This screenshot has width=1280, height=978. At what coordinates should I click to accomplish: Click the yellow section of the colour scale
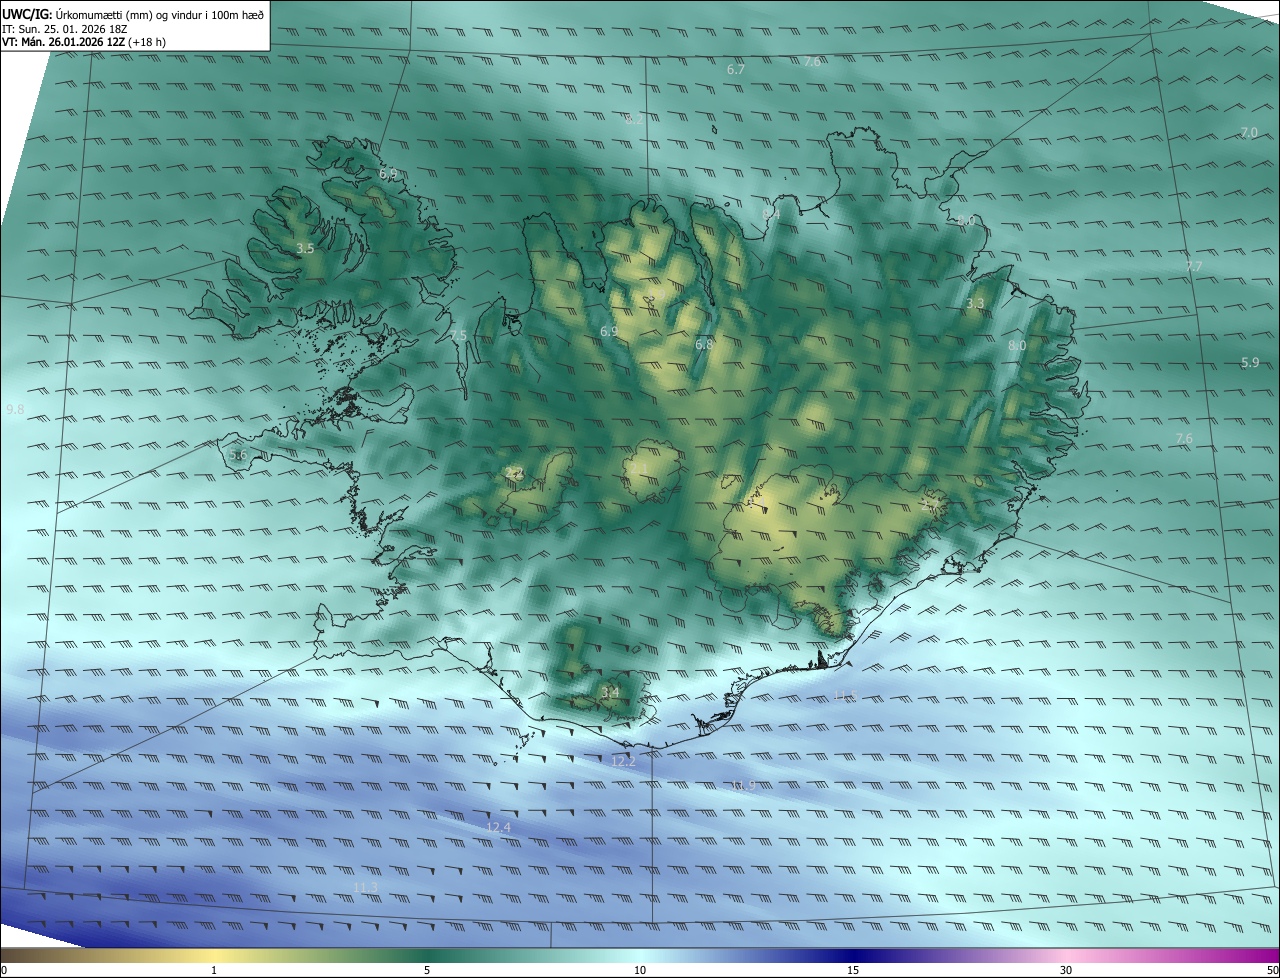coord(214,955)
